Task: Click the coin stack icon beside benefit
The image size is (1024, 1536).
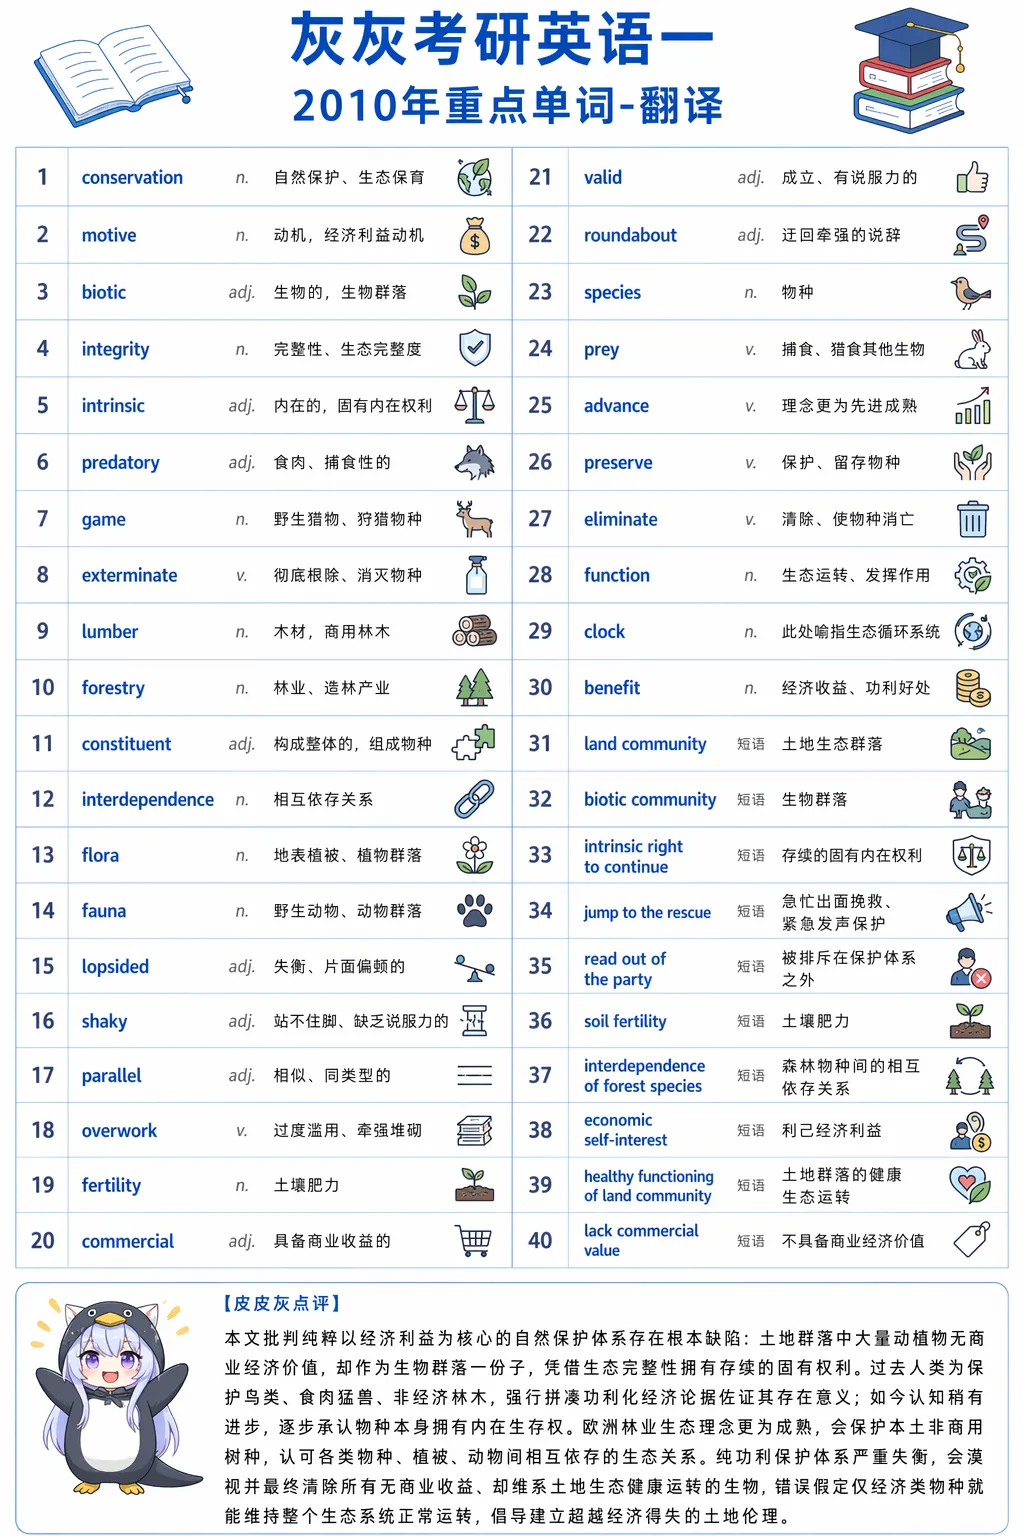Action: pyautogui.click(x=972, y=687)
